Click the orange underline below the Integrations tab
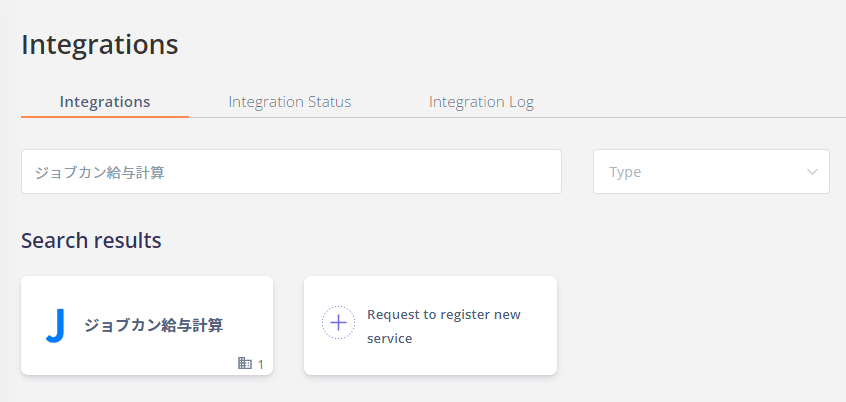Image resolution: width=846 pixels, height=402 pixels. point(105,117)
